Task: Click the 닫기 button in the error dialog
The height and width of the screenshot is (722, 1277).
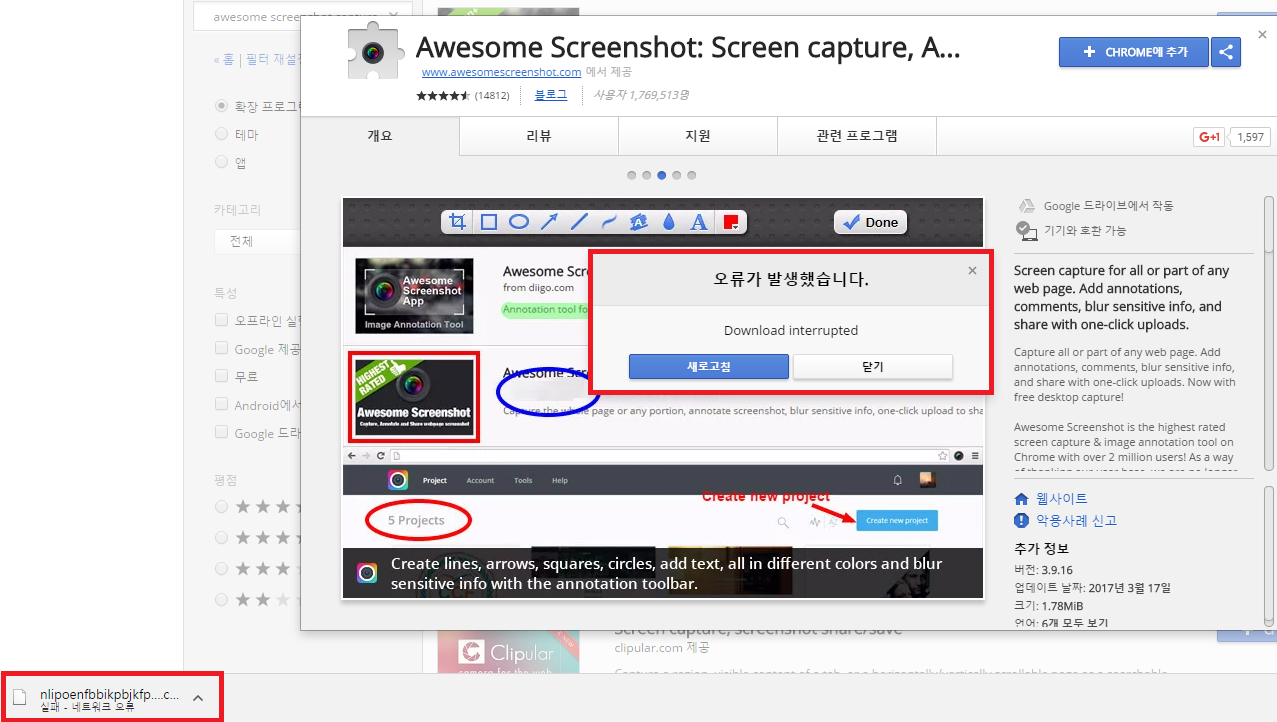Action: point(873,367)
